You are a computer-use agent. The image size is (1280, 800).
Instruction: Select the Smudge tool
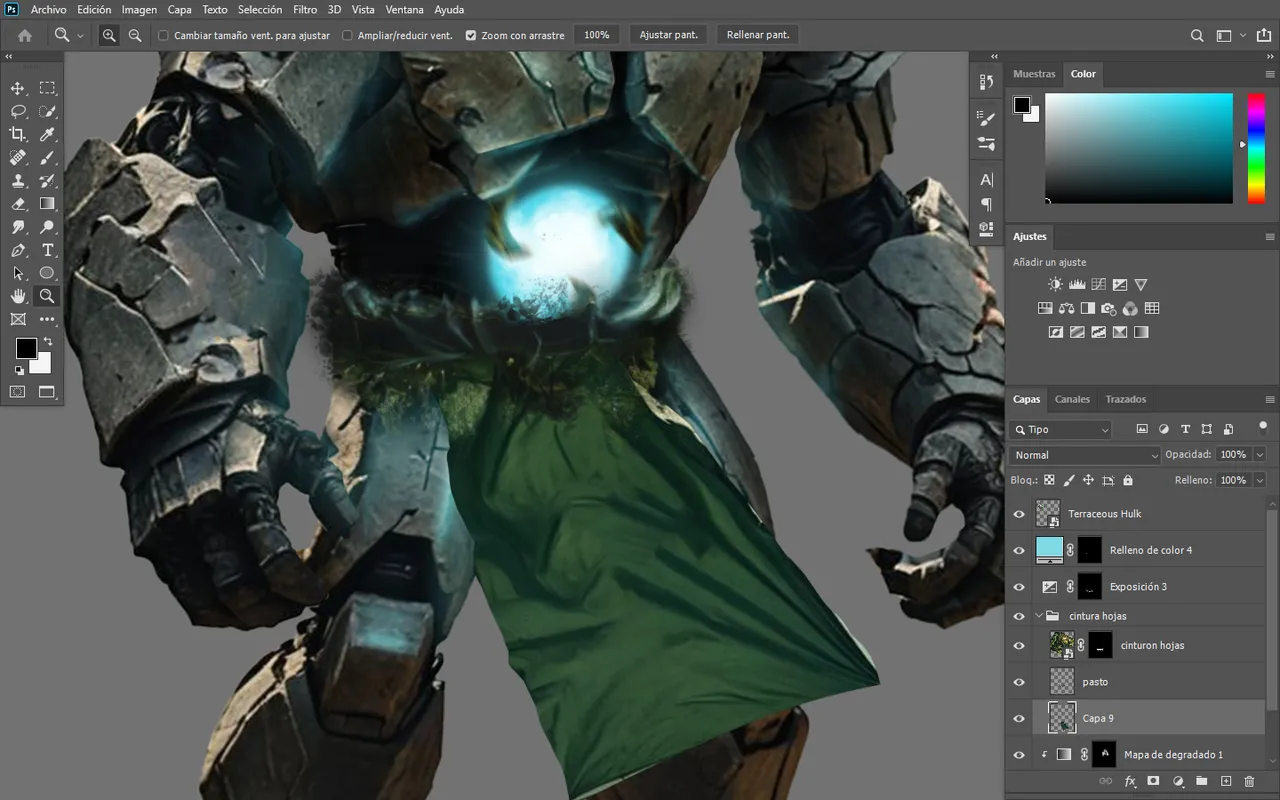pos(18,227)
